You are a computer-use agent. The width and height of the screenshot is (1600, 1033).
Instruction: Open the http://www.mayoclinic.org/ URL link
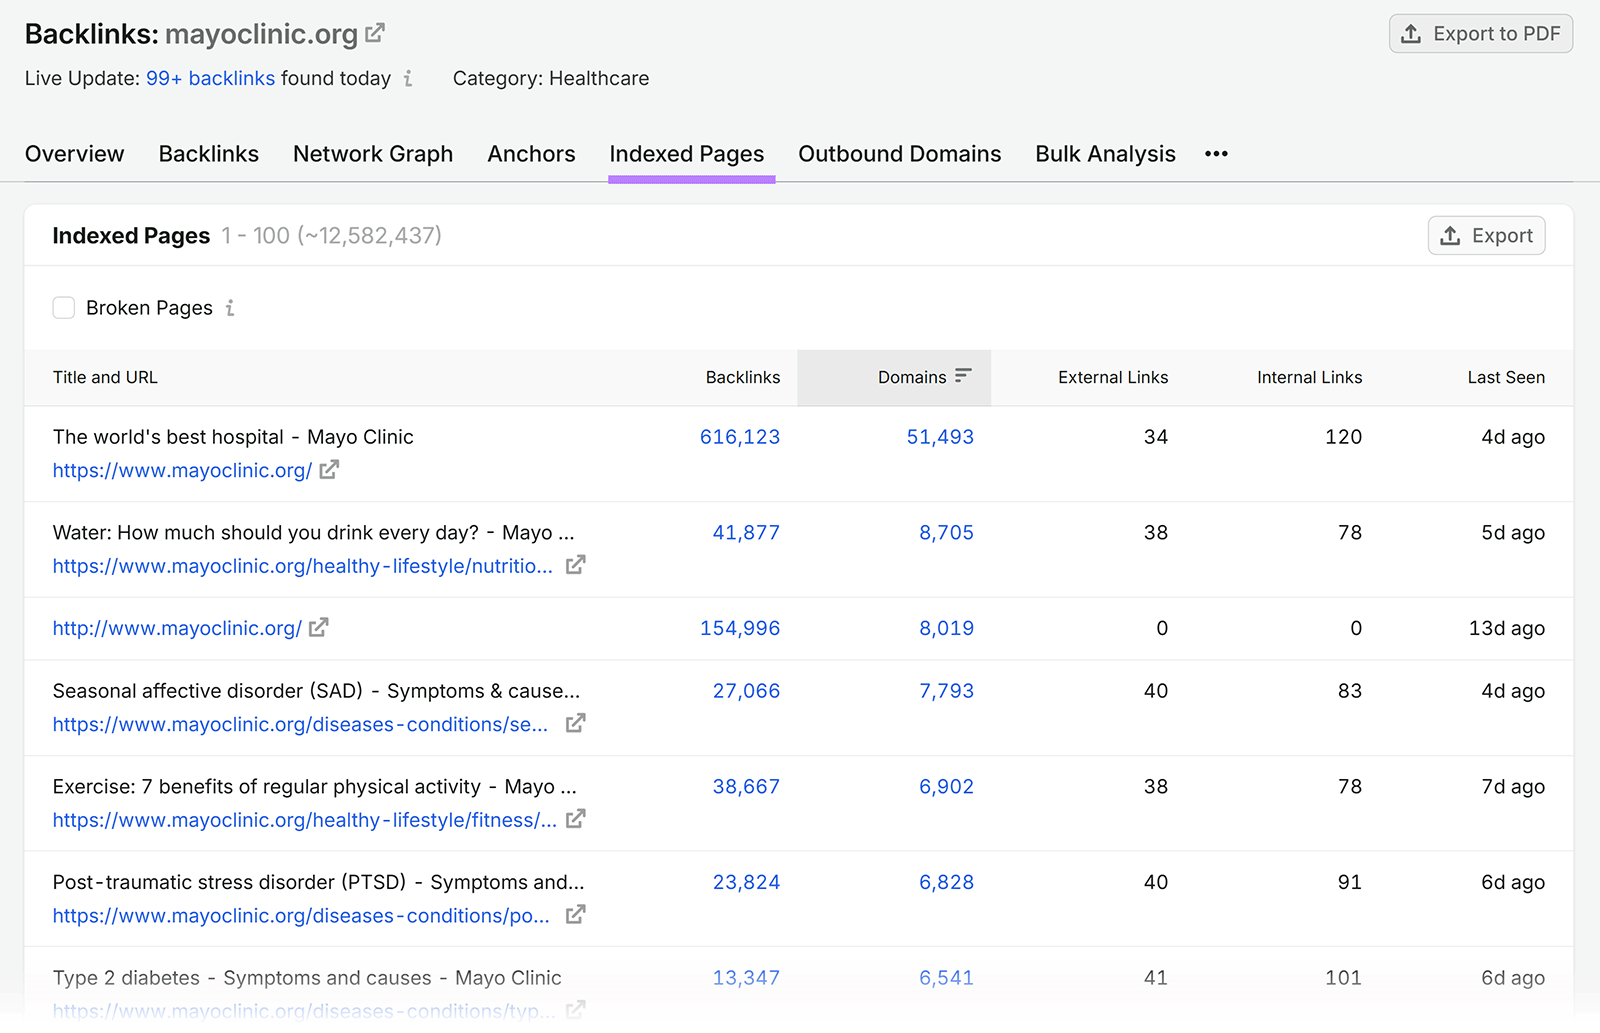[x=177, y=628]
